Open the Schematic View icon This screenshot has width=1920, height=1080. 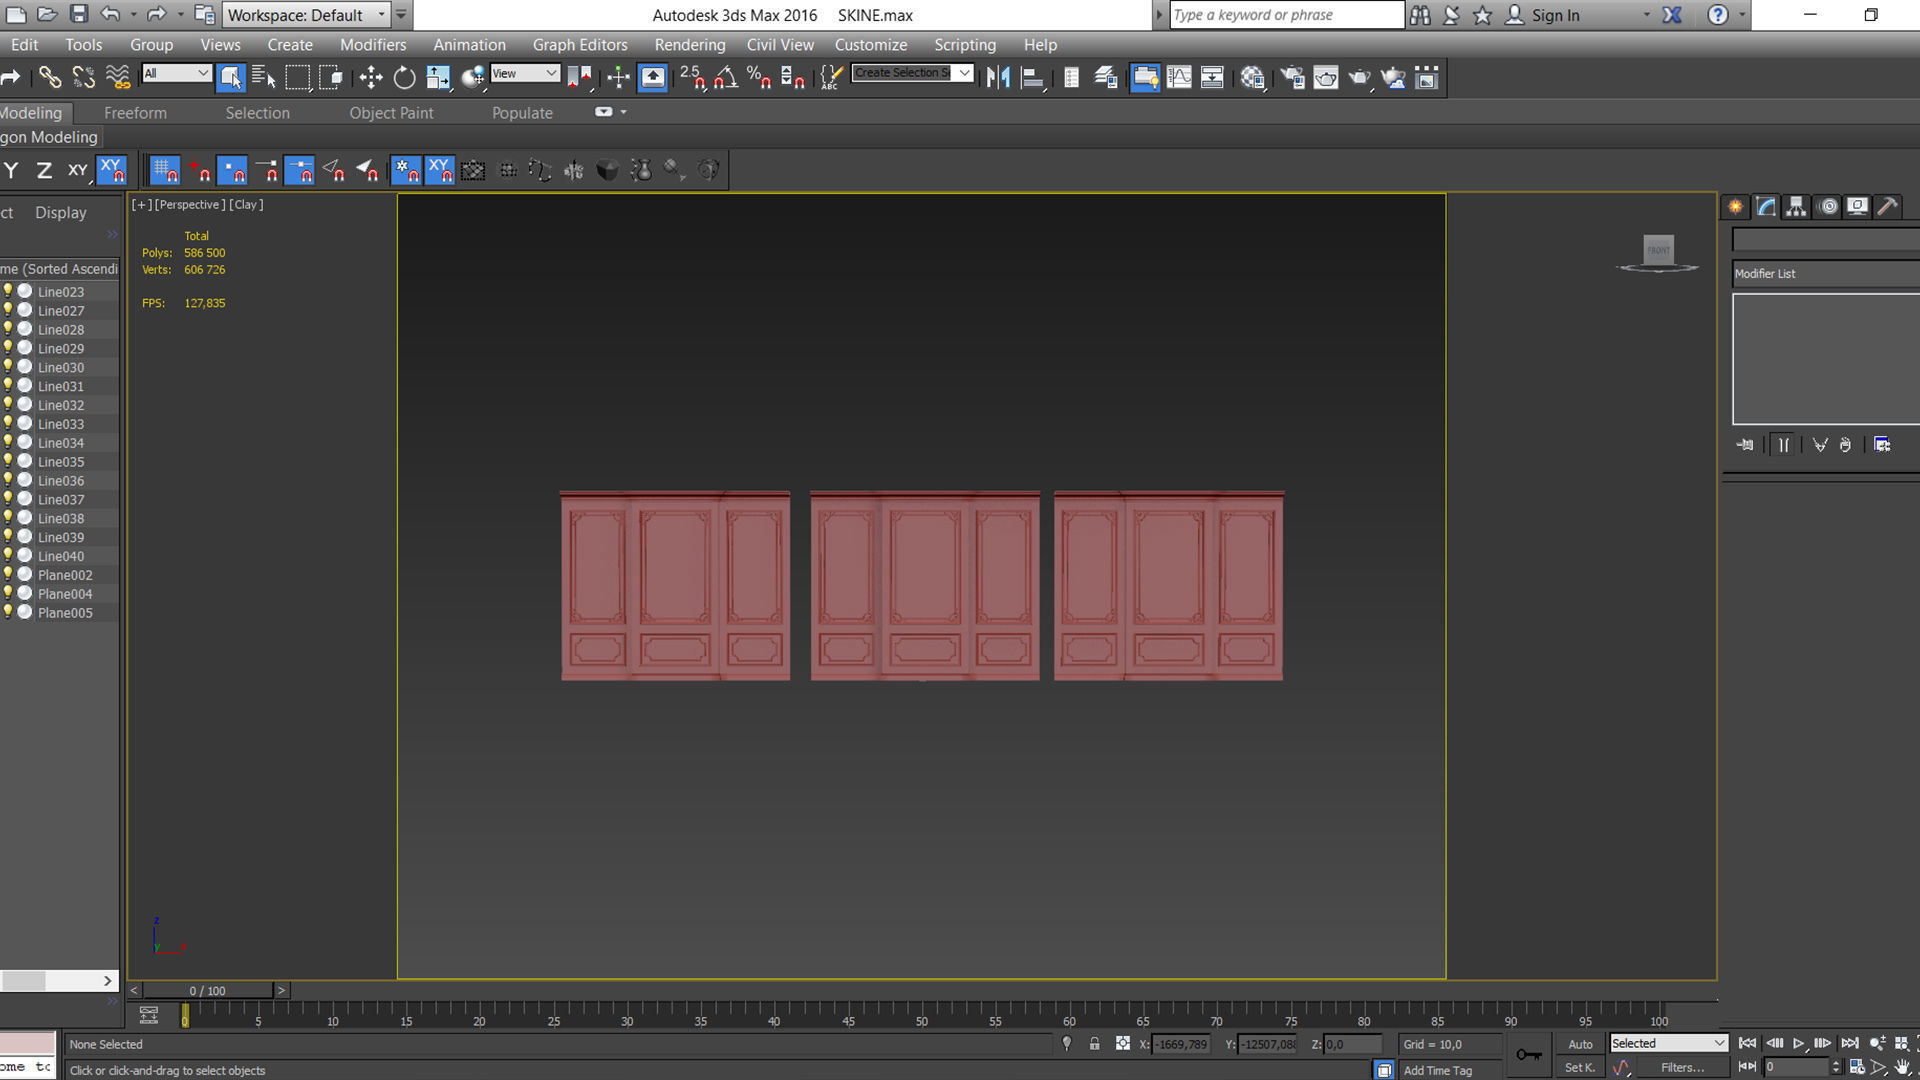coord(1212,77)
